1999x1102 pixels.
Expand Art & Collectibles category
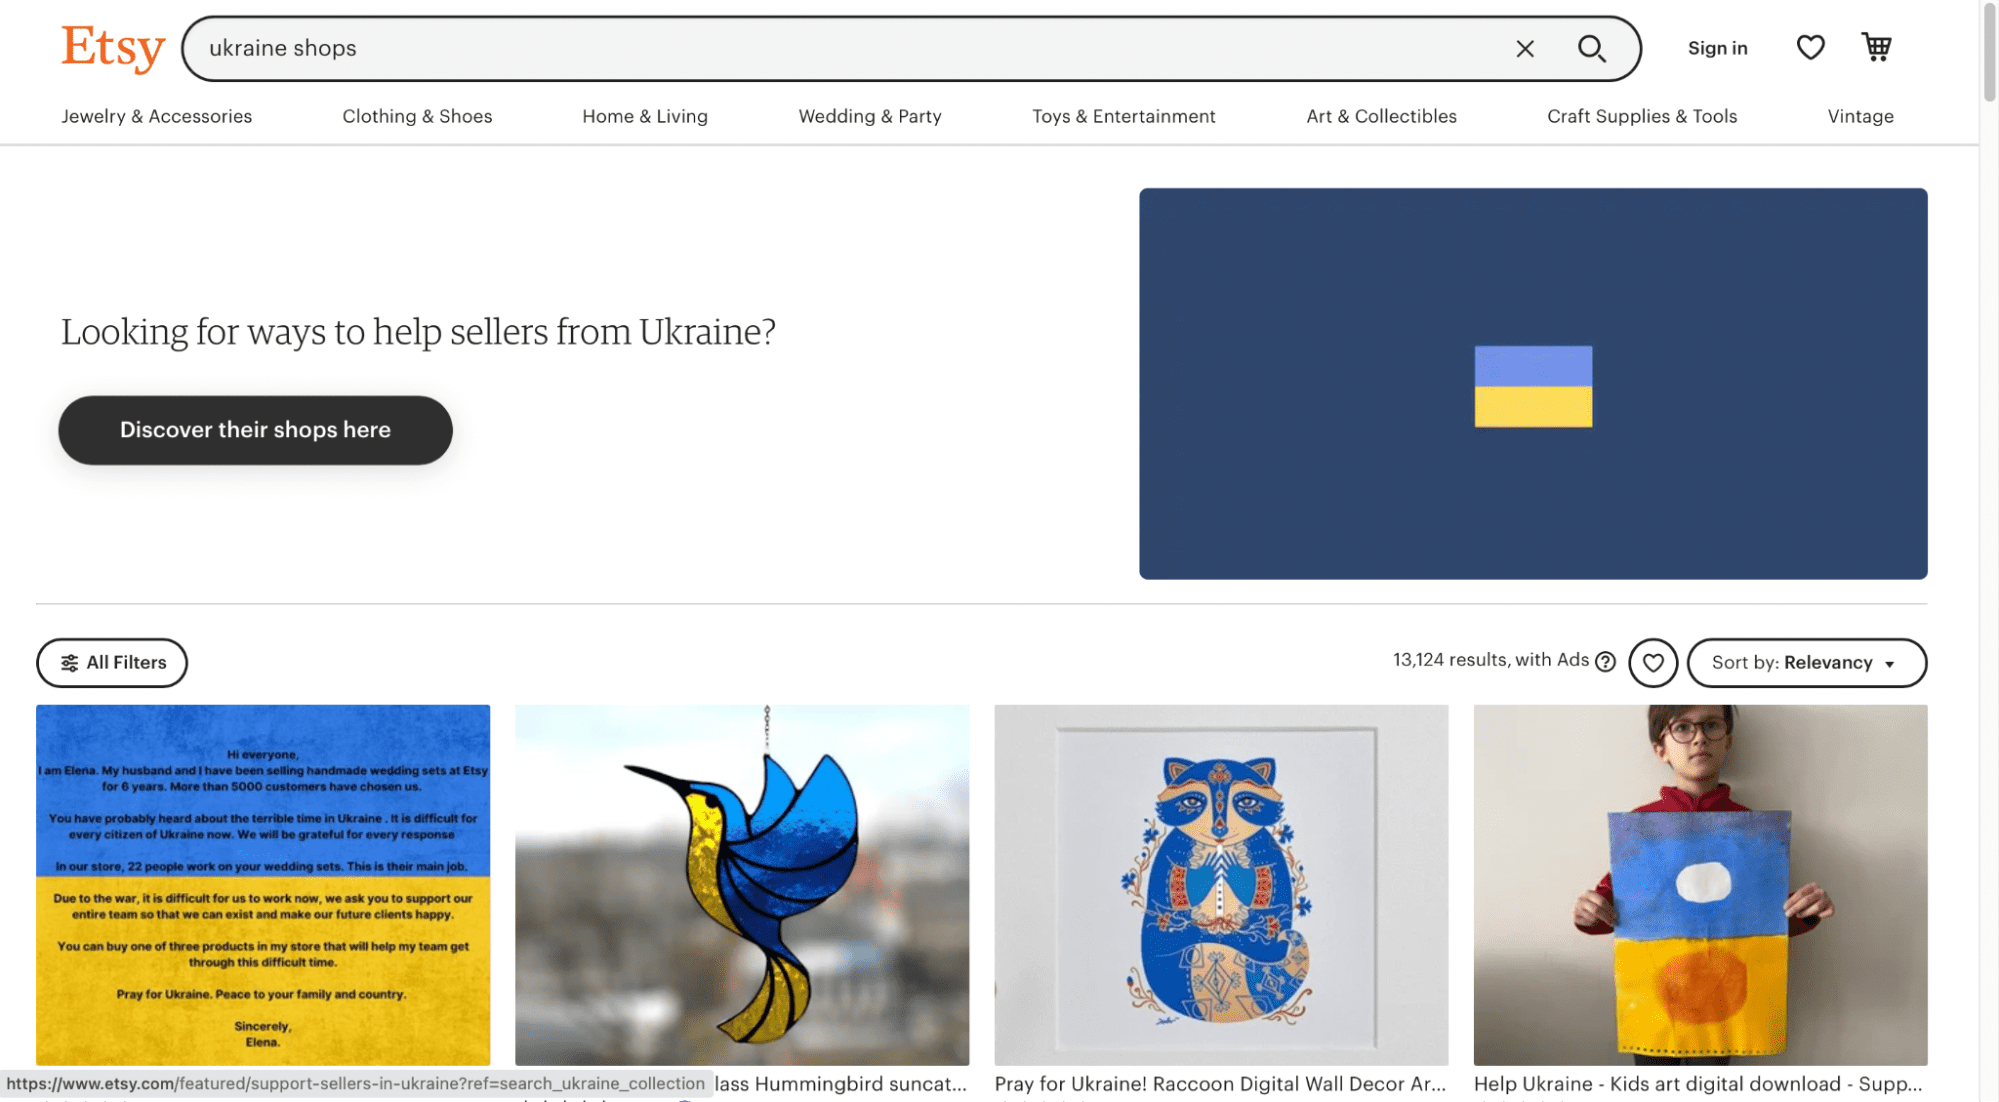tap(1381, 116)
